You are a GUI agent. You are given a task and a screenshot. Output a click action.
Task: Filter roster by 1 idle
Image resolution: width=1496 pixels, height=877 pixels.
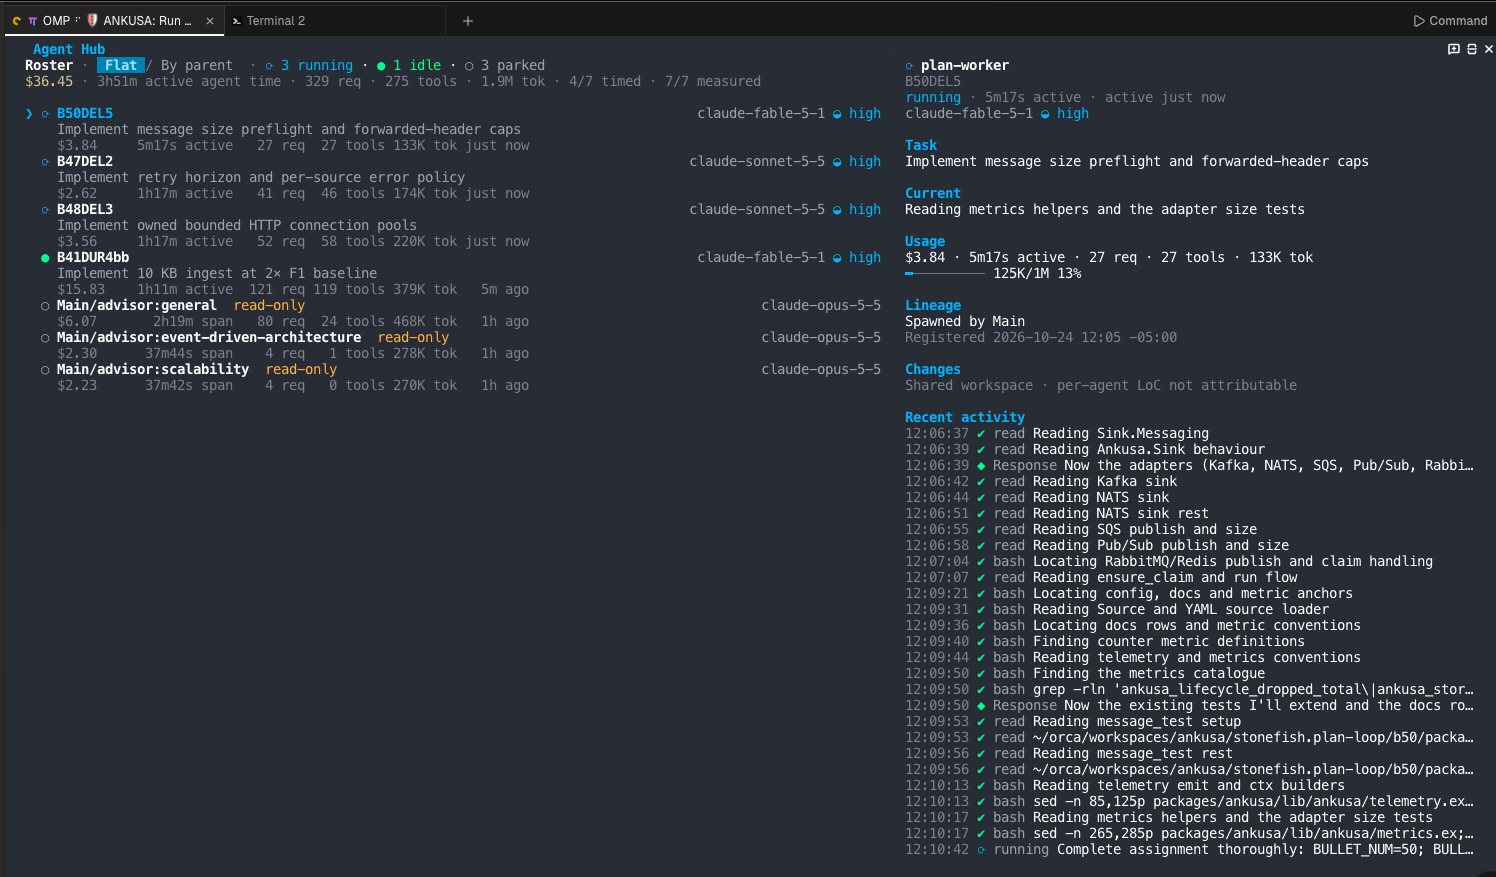(x=409, y=65)
